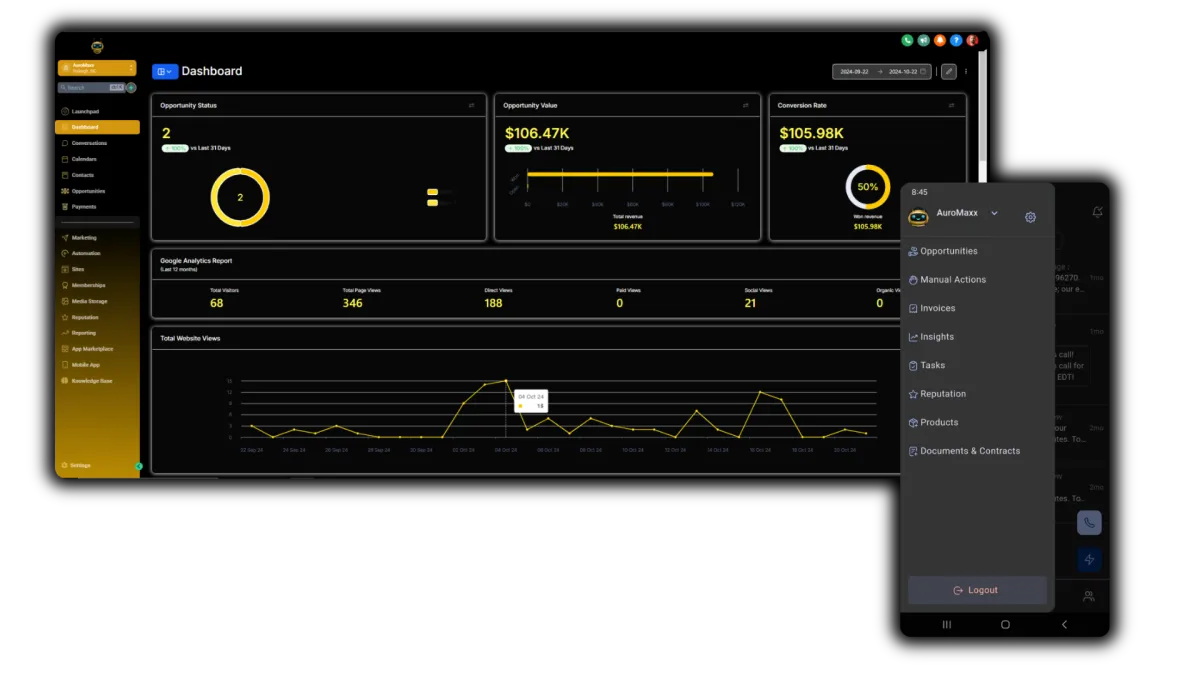Click the Mobile App icon in sidebar

65,365
